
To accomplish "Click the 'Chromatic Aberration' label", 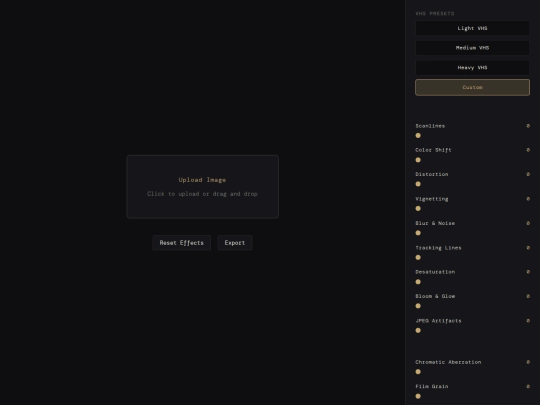I will coord(448,362).
